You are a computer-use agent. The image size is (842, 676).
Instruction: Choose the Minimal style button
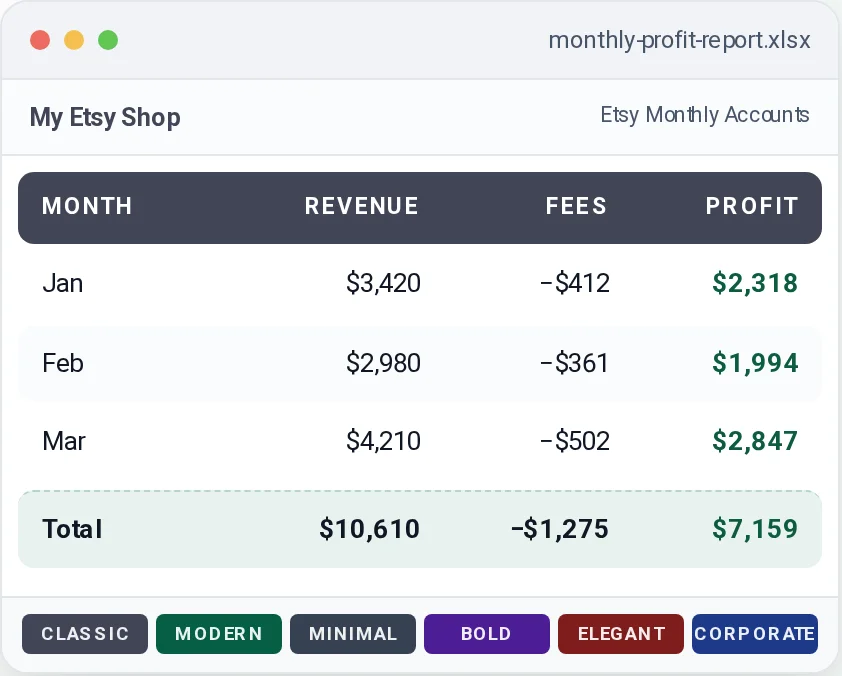[x=353, y=634]
